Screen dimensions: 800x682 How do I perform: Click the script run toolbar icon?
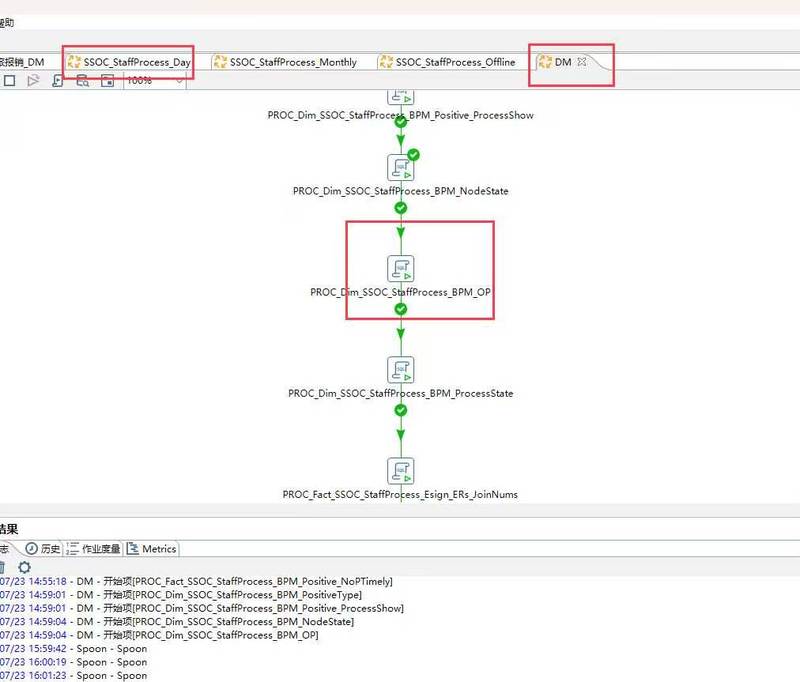pyautogui.click(x=58, y=81)
